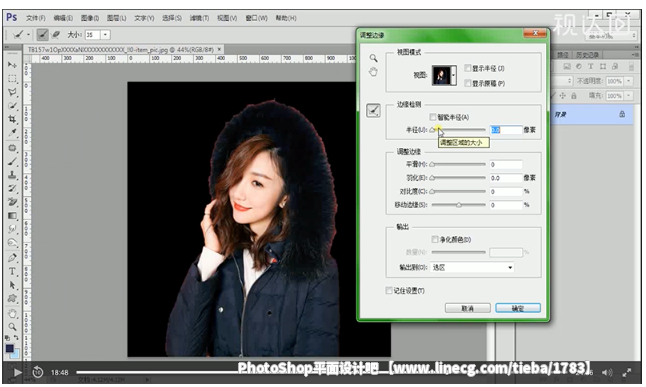
Task: Open the 窗口(W) menu
Action: [x=257, y=18]
